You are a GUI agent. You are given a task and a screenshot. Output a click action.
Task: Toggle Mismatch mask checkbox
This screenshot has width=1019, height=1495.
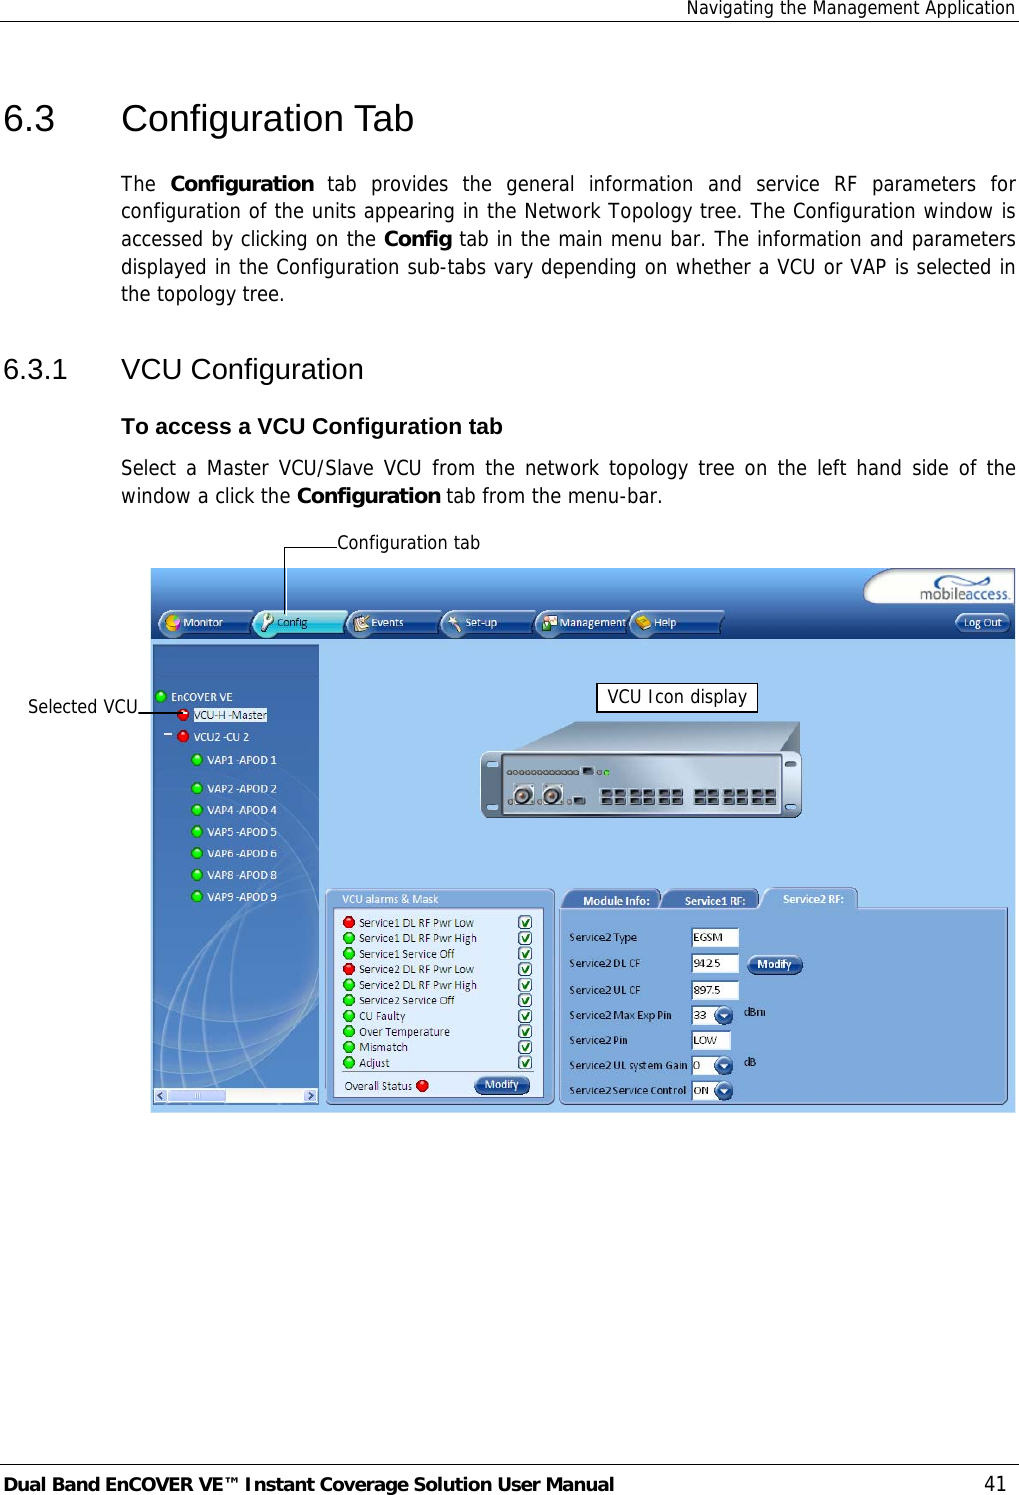click(x=525, y=1047)
